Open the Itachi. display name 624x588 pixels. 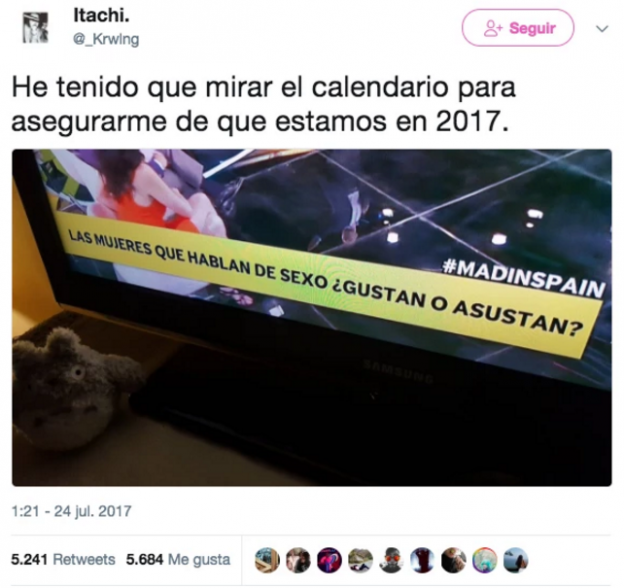pos(101,16)
